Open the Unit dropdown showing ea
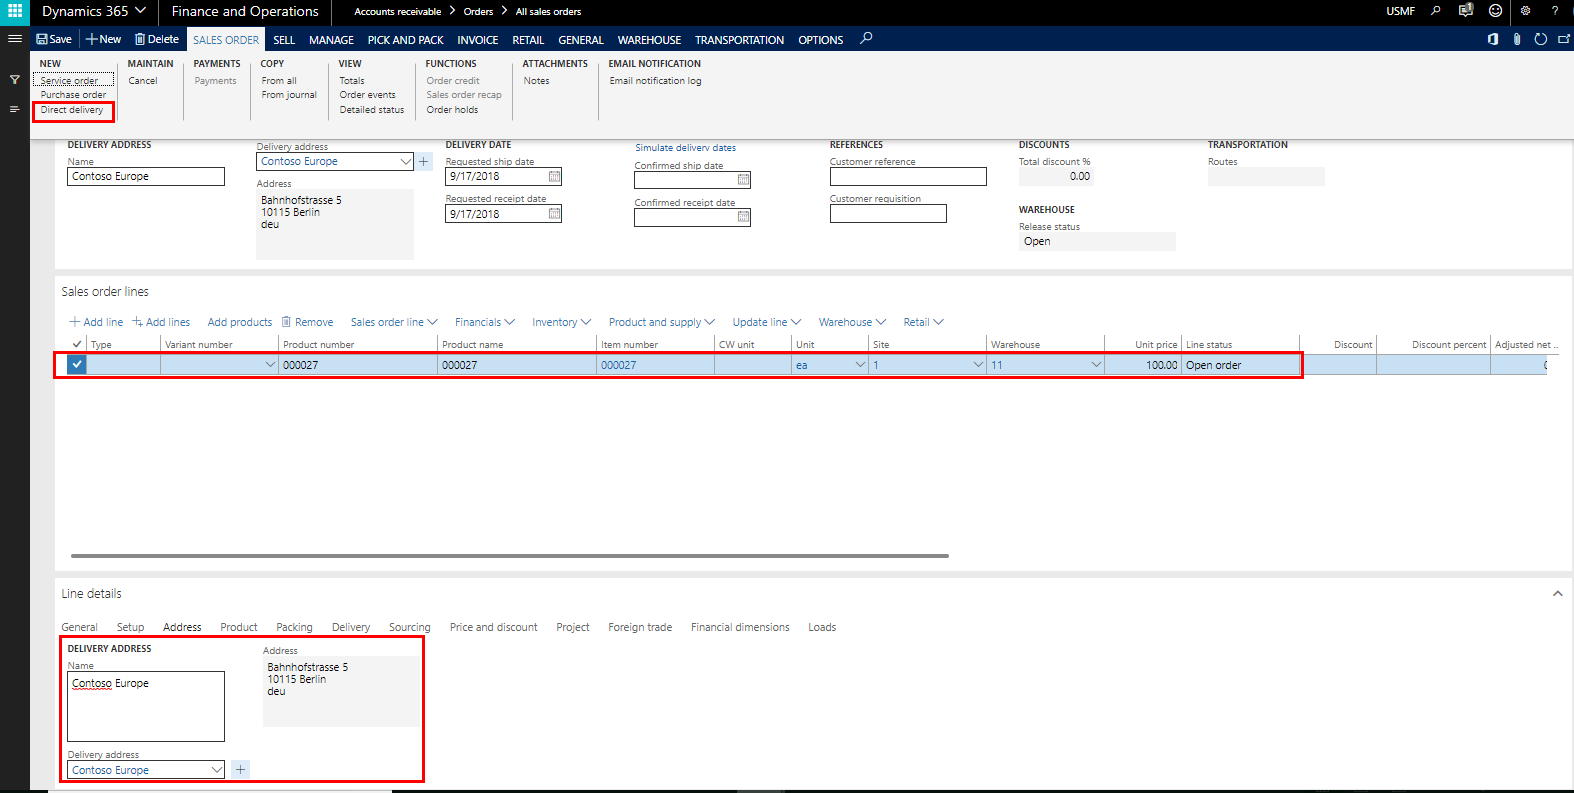This screenshot has height=793, width=1574. pos(860,365)
